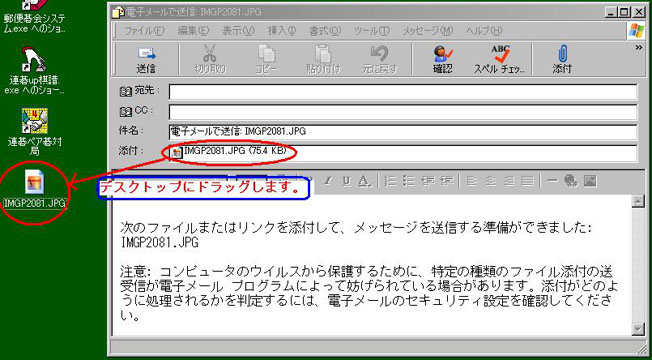Apply bulleted list formatting
This screenshot has height=360, width=652.
409,181
